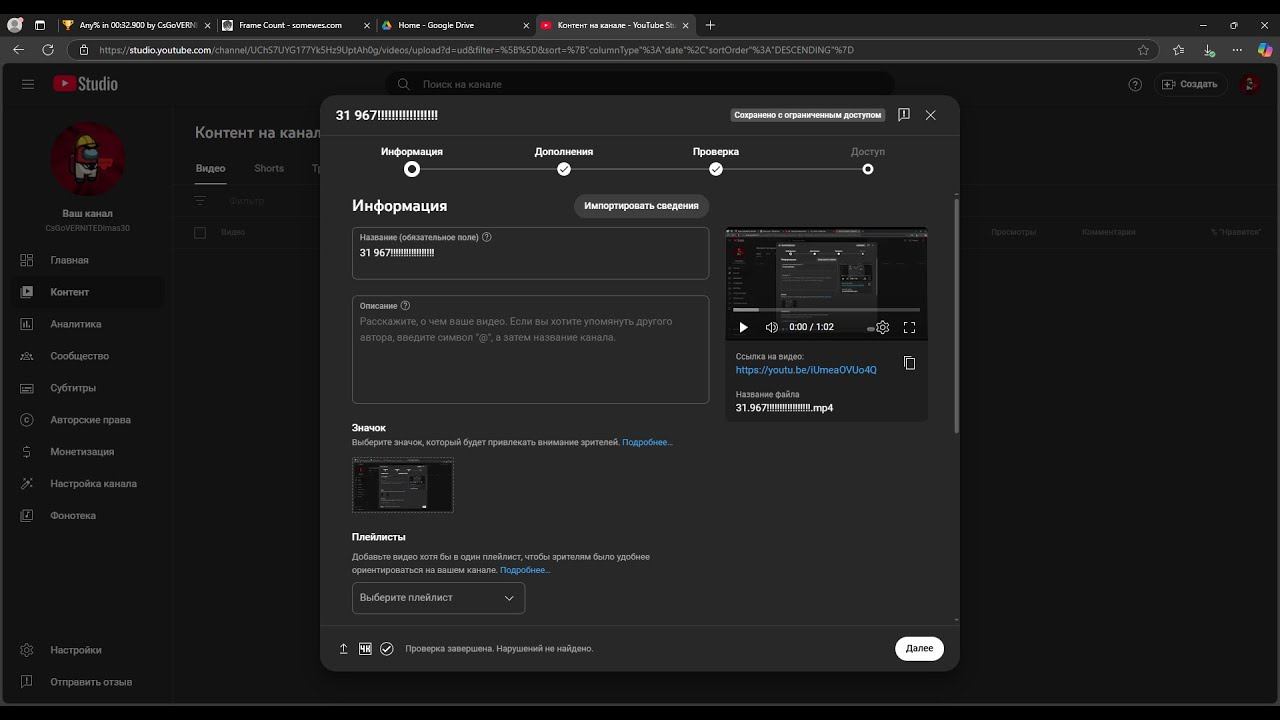Open the Видео tab in channel content

pyautogui.click(x=210, y=168)
